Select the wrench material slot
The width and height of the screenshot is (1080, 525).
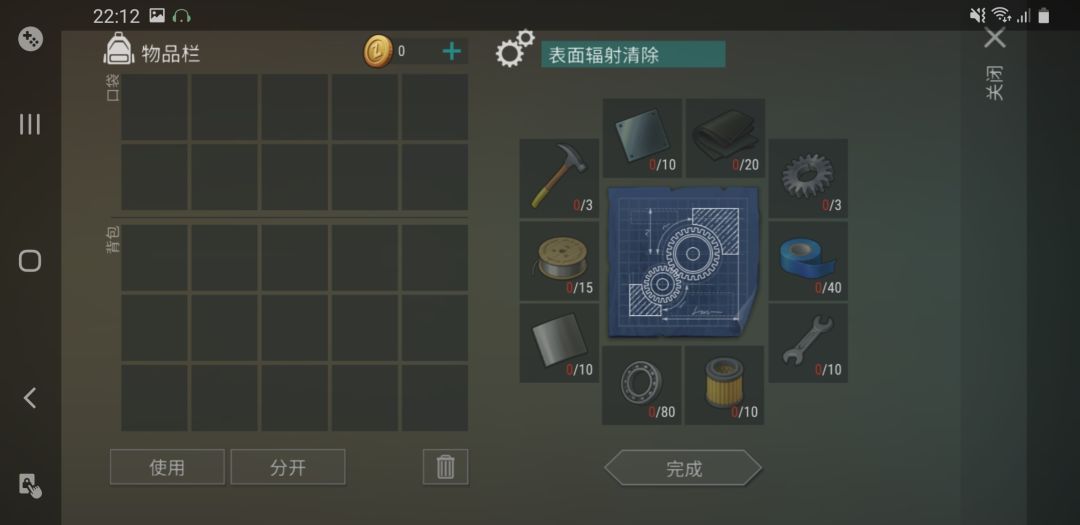click(x=808, y=343)
